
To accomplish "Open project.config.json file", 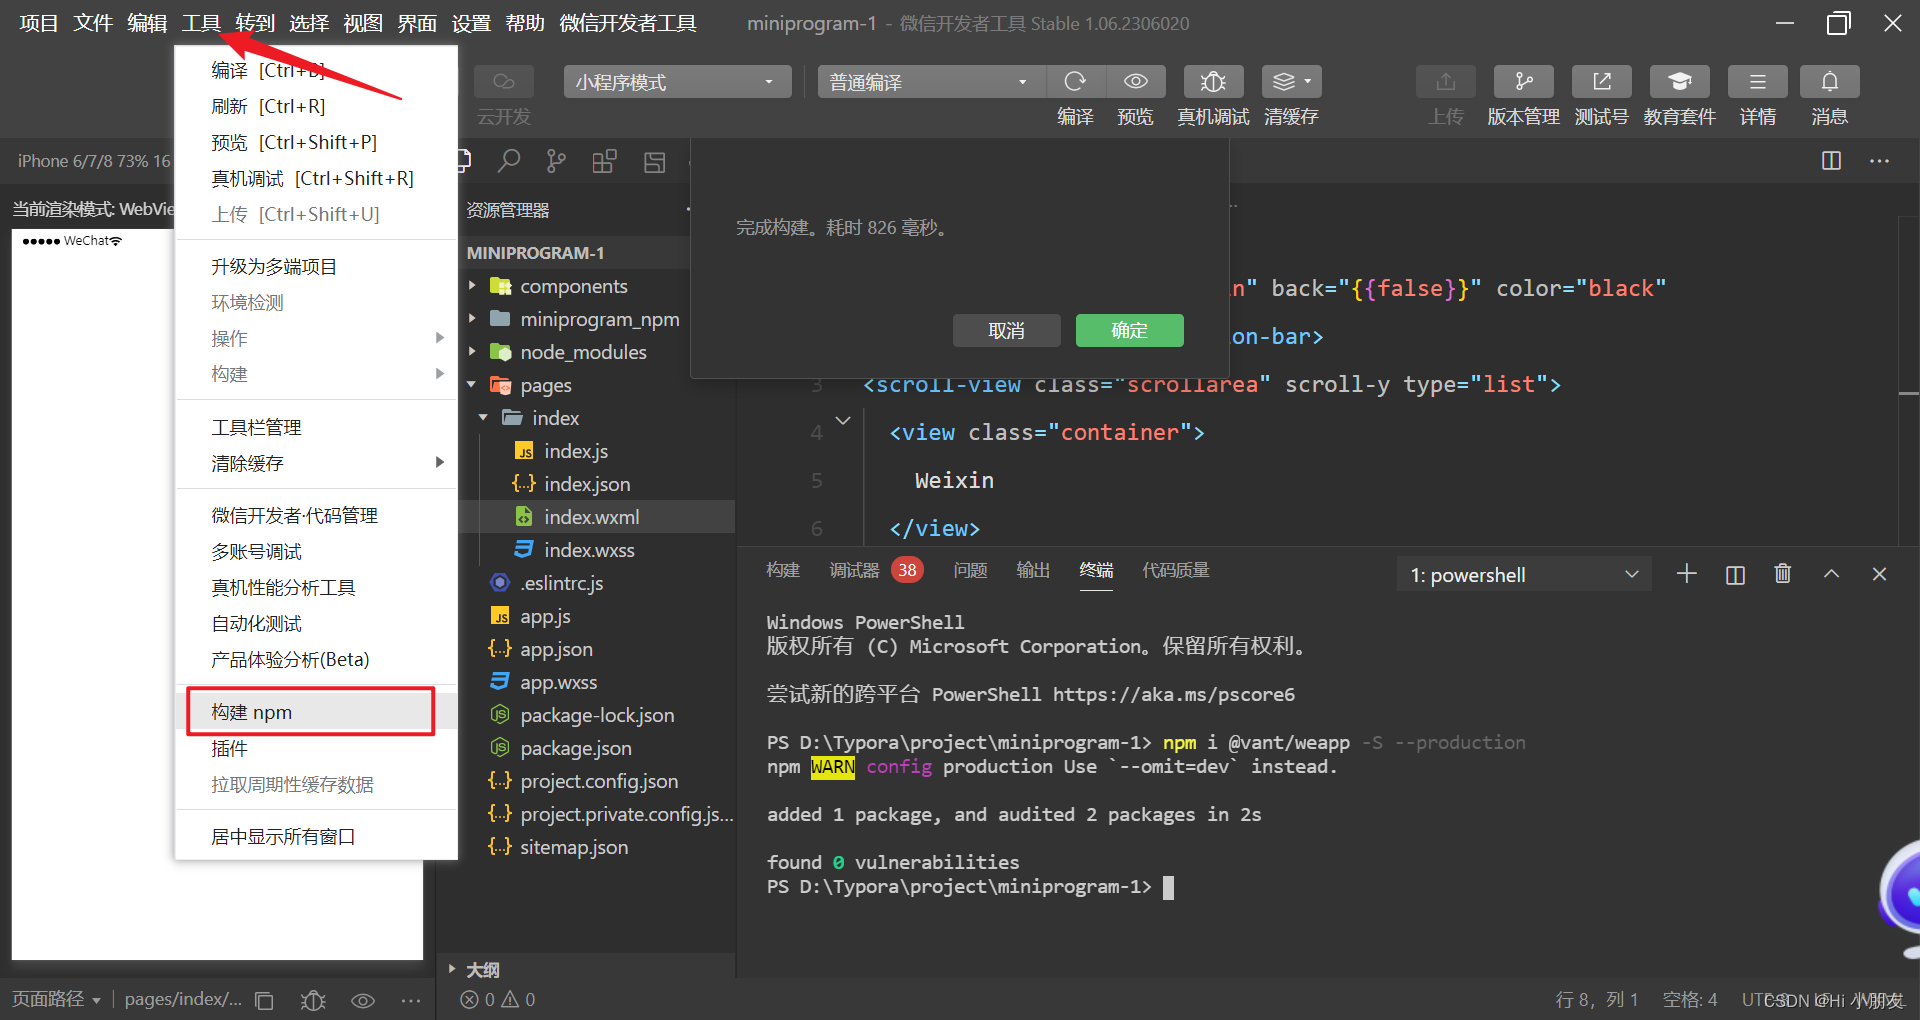I will point(598,781).
